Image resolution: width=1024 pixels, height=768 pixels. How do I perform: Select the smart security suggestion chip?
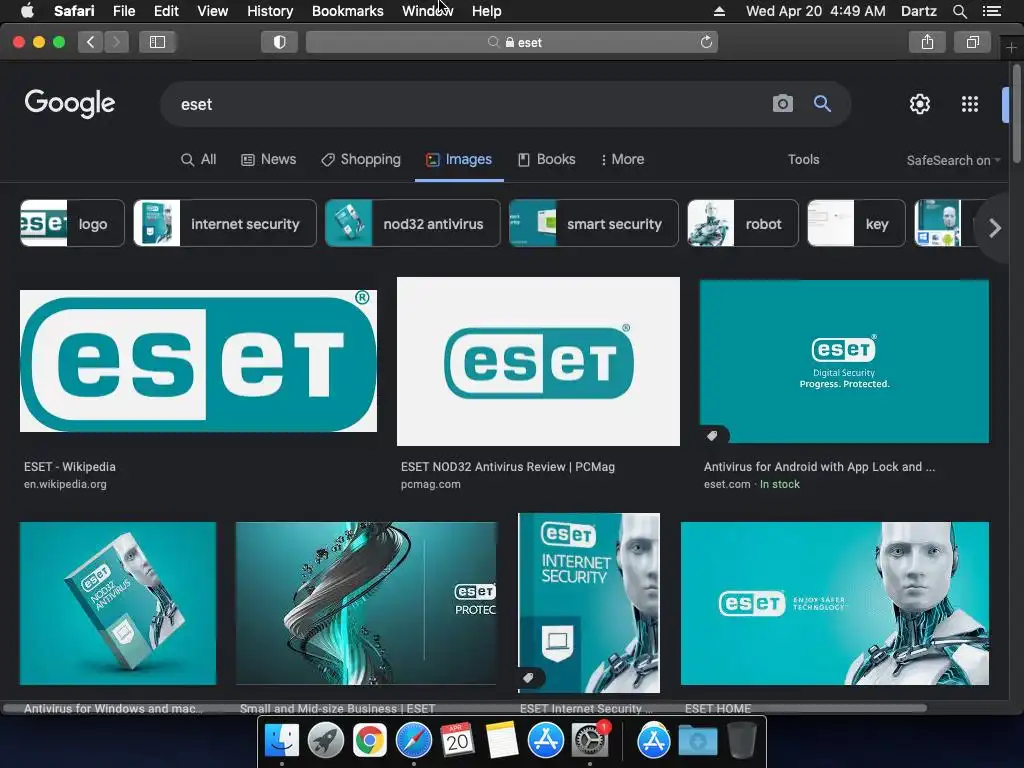click(594, 223)
